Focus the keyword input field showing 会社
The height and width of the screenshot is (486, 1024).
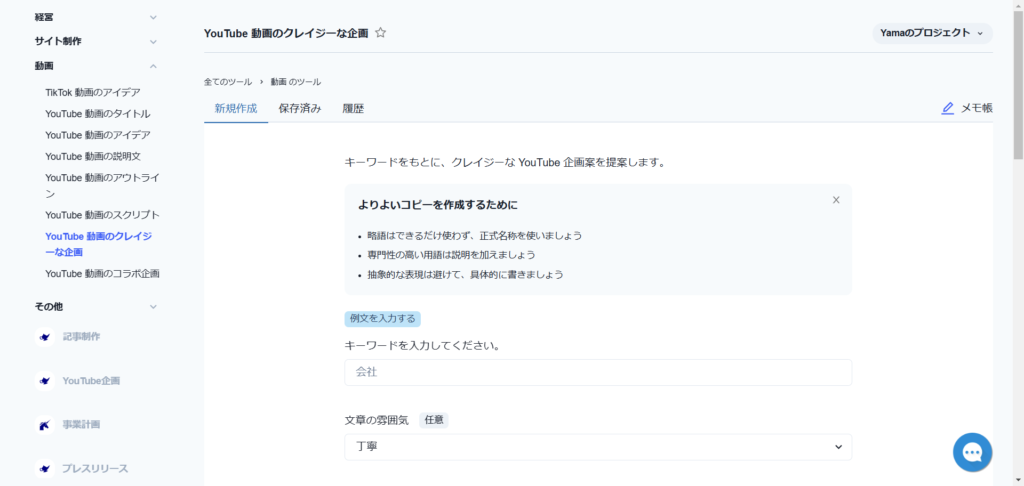(598, 372)
